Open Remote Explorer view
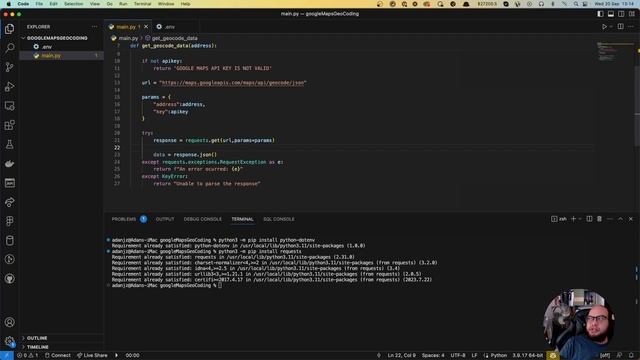 (x=9, y=106)
